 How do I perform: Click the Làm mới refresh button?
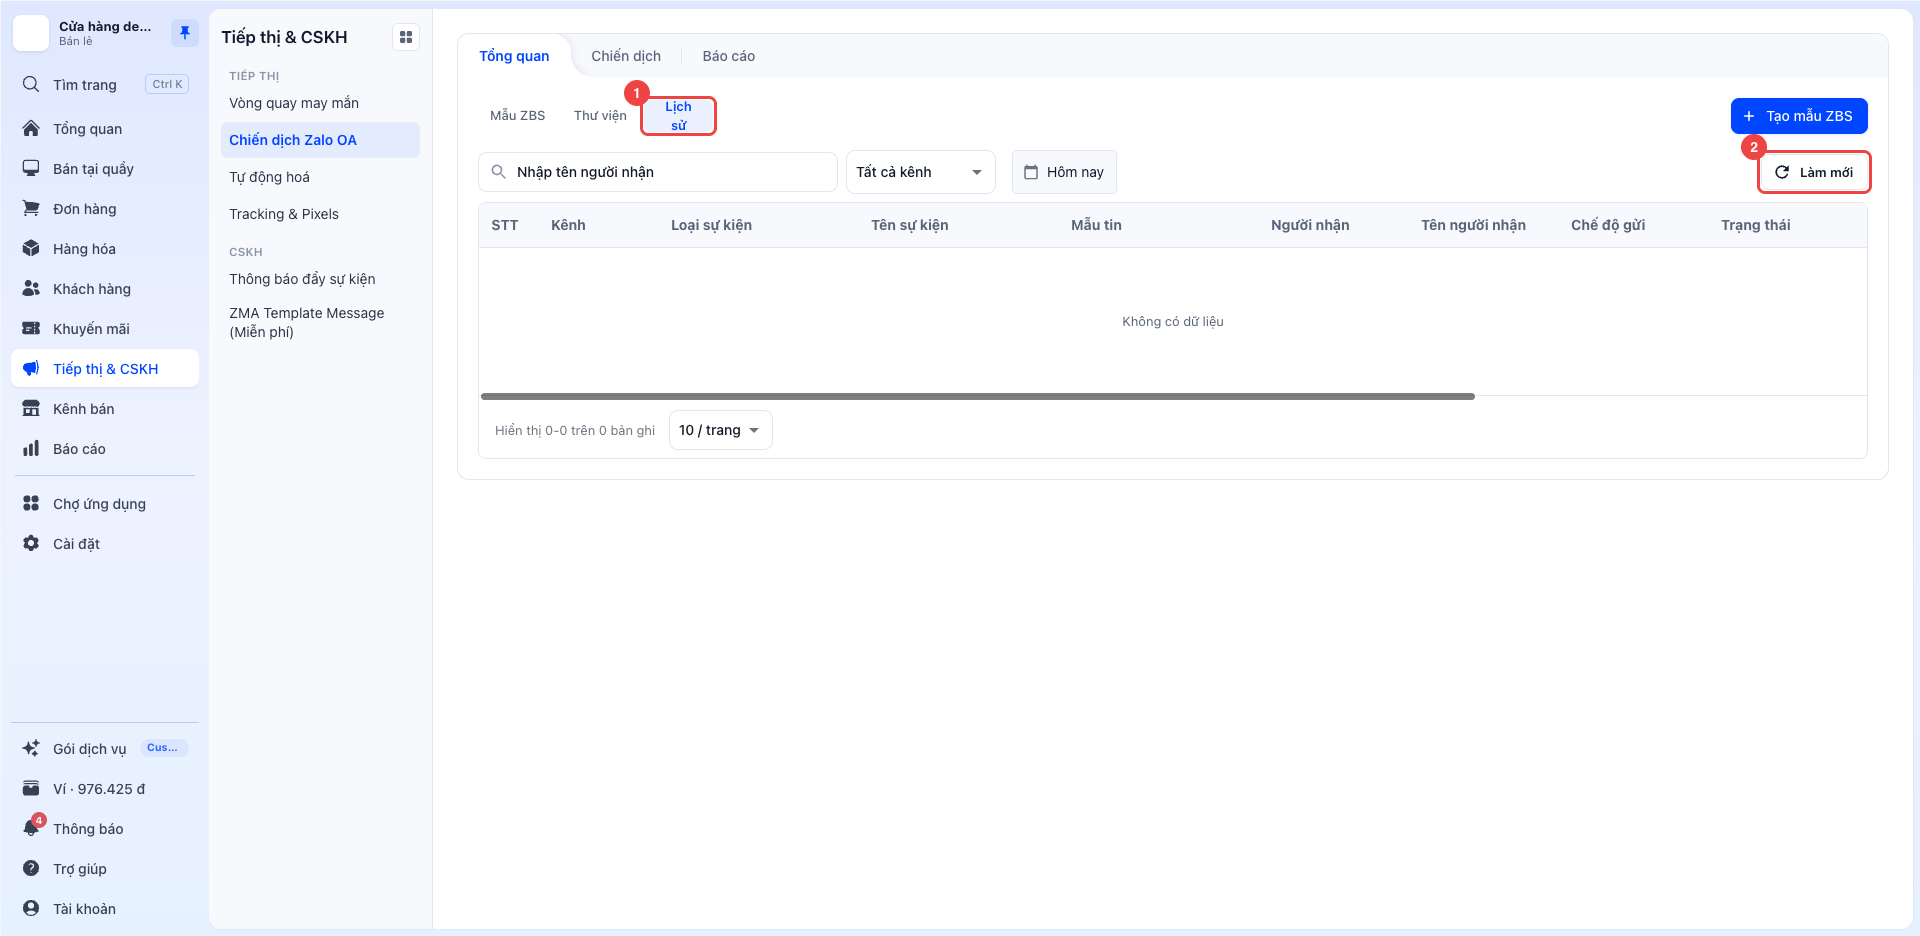(x=1814, y=172)
